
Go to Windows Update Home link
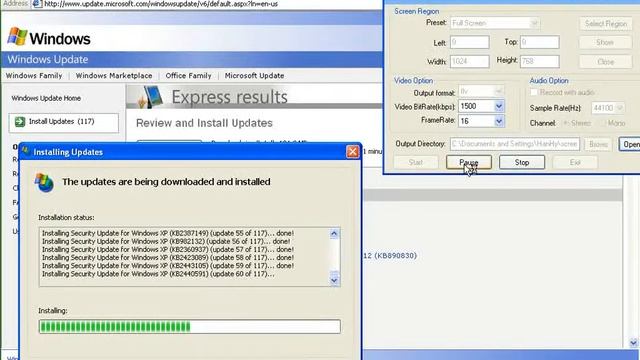(x=46, y=98)
